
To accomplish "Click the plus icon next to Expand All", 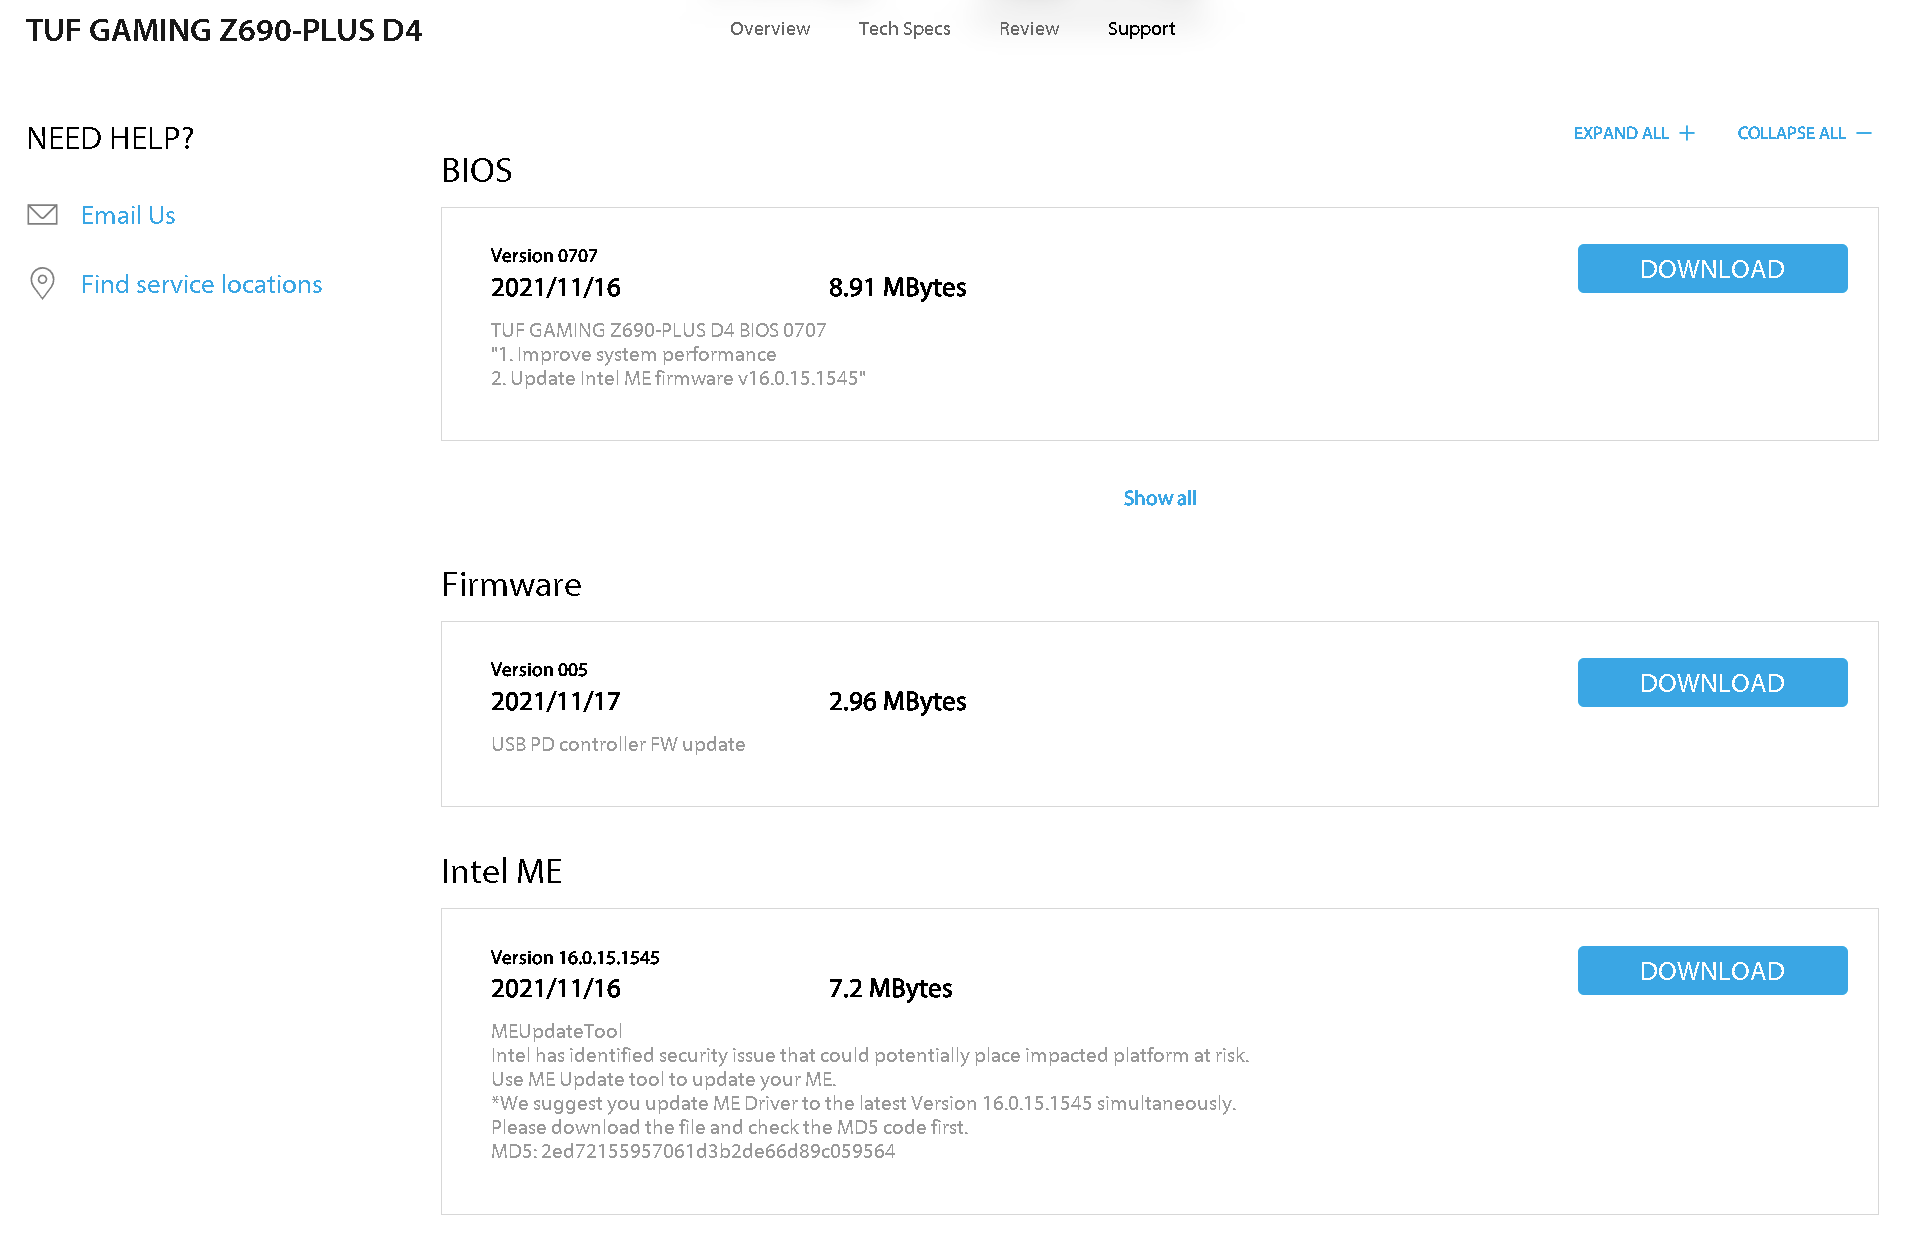I will pos(1687,133).
